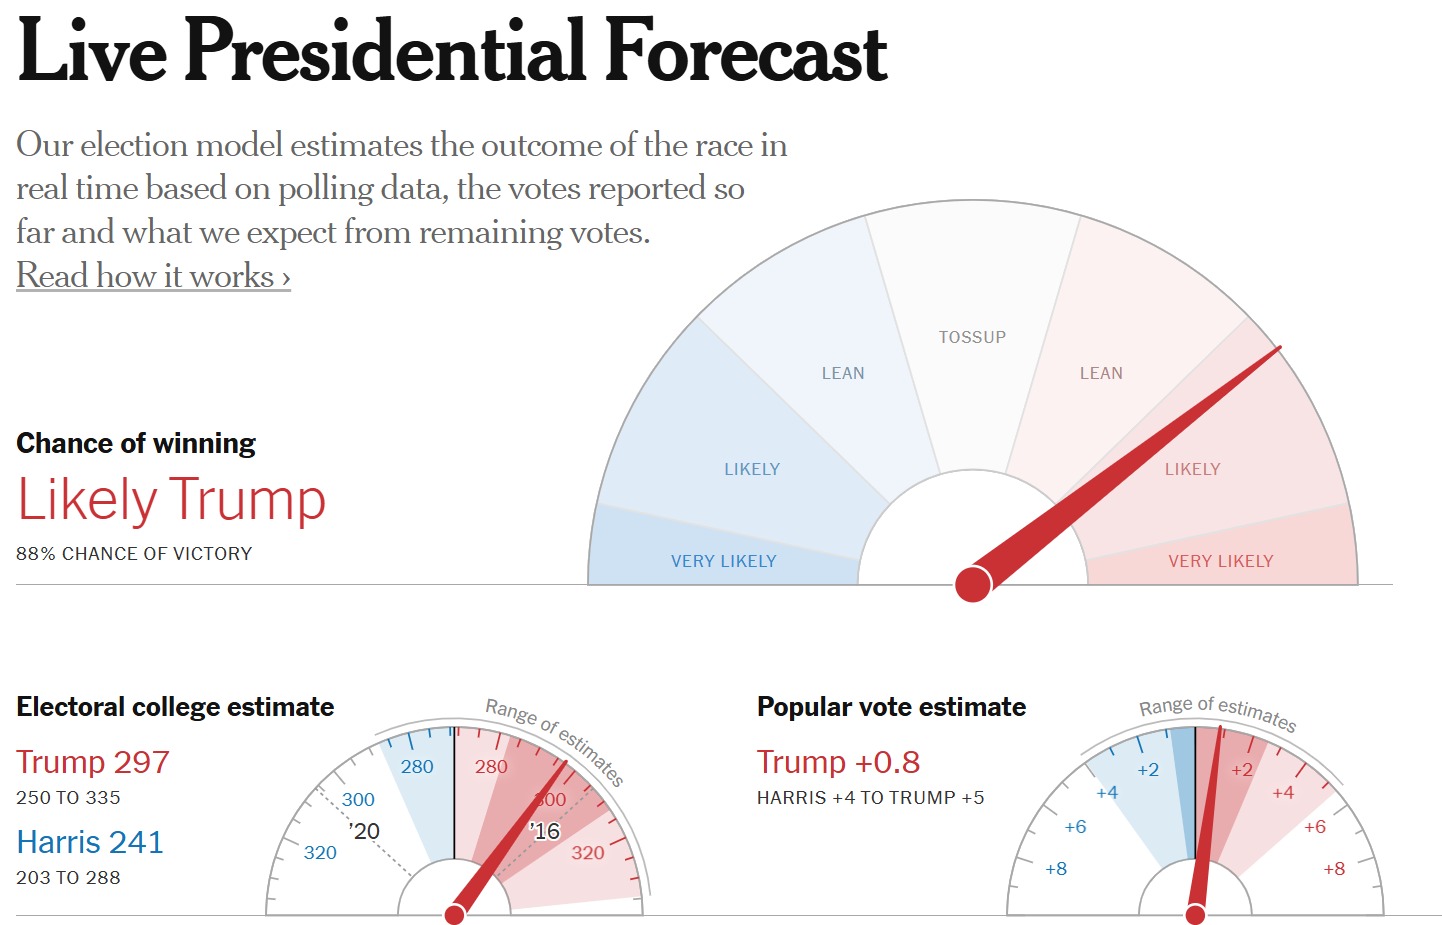Click the blue 320 label on electoral gauge

(320, 853)
